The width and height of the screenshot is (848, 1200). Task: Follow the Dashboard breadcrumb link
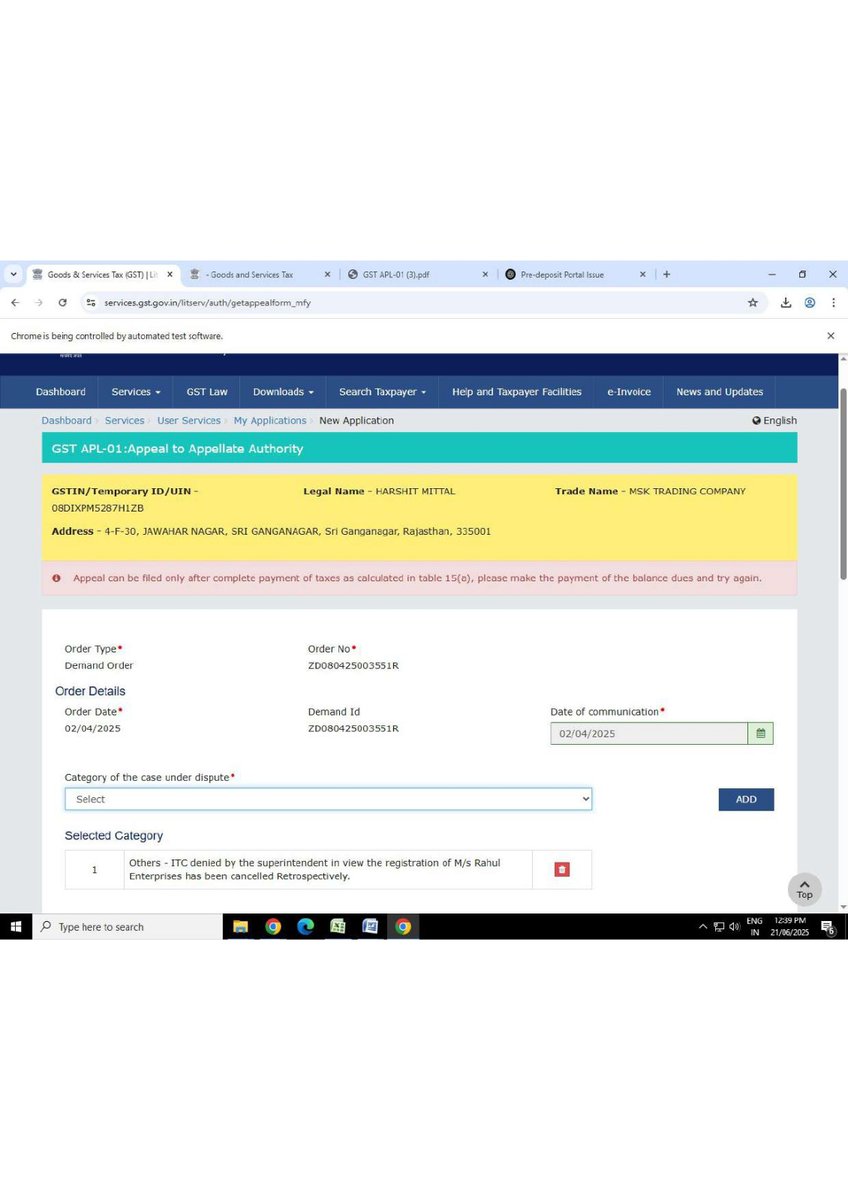point(66,421)
